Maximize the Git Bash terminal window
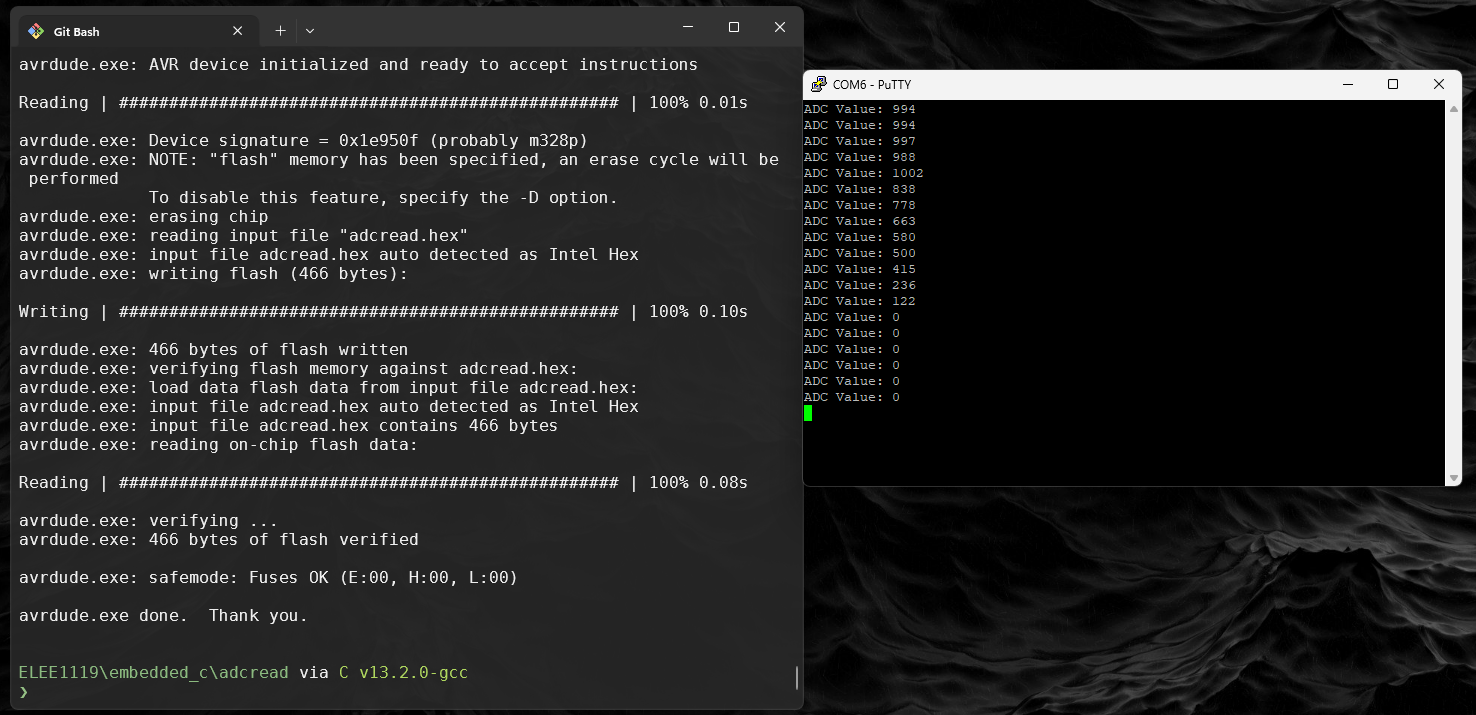The height and width of the screenshot is (715, 1476). tap(734, 27)
